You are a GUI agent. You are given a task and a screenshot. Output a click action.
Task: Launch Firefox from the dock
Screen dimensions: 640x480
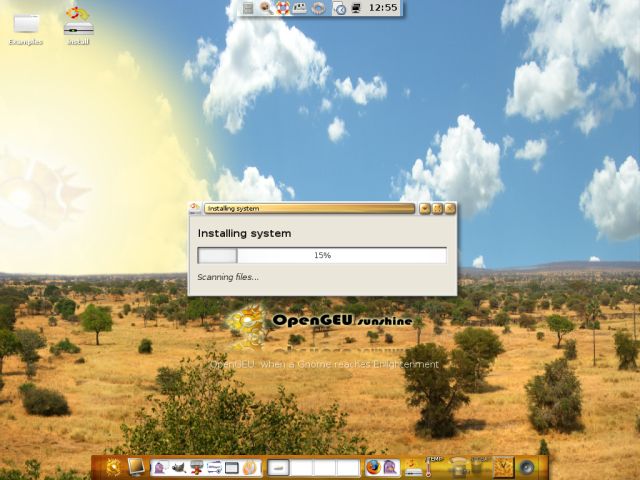coord(373,467)
